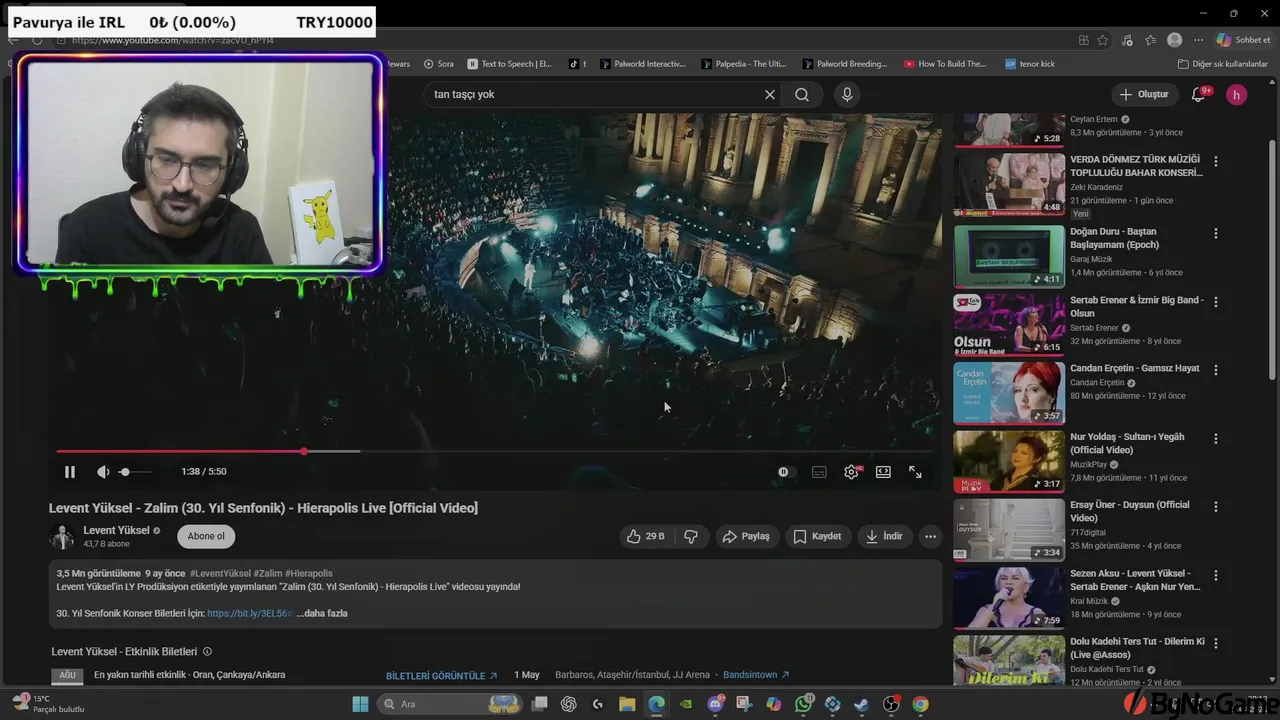The height and width of the screenshot is (720, 1280).
Task: Enter fullscreen mode in the player
Action: 915,472
